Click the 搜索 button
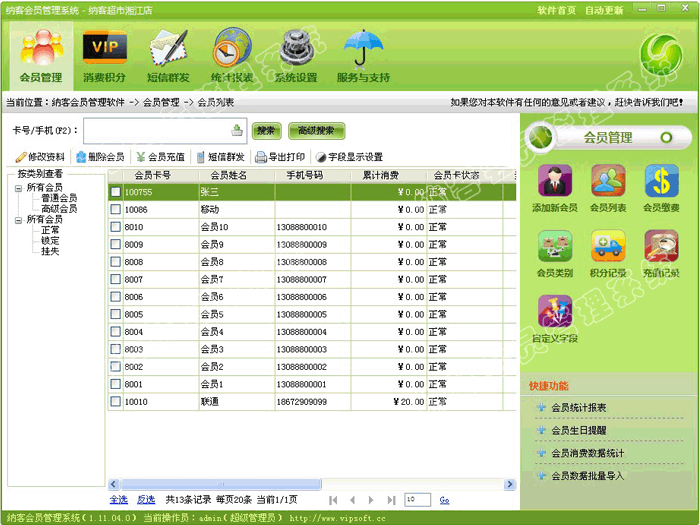 [x=267, y=131]
